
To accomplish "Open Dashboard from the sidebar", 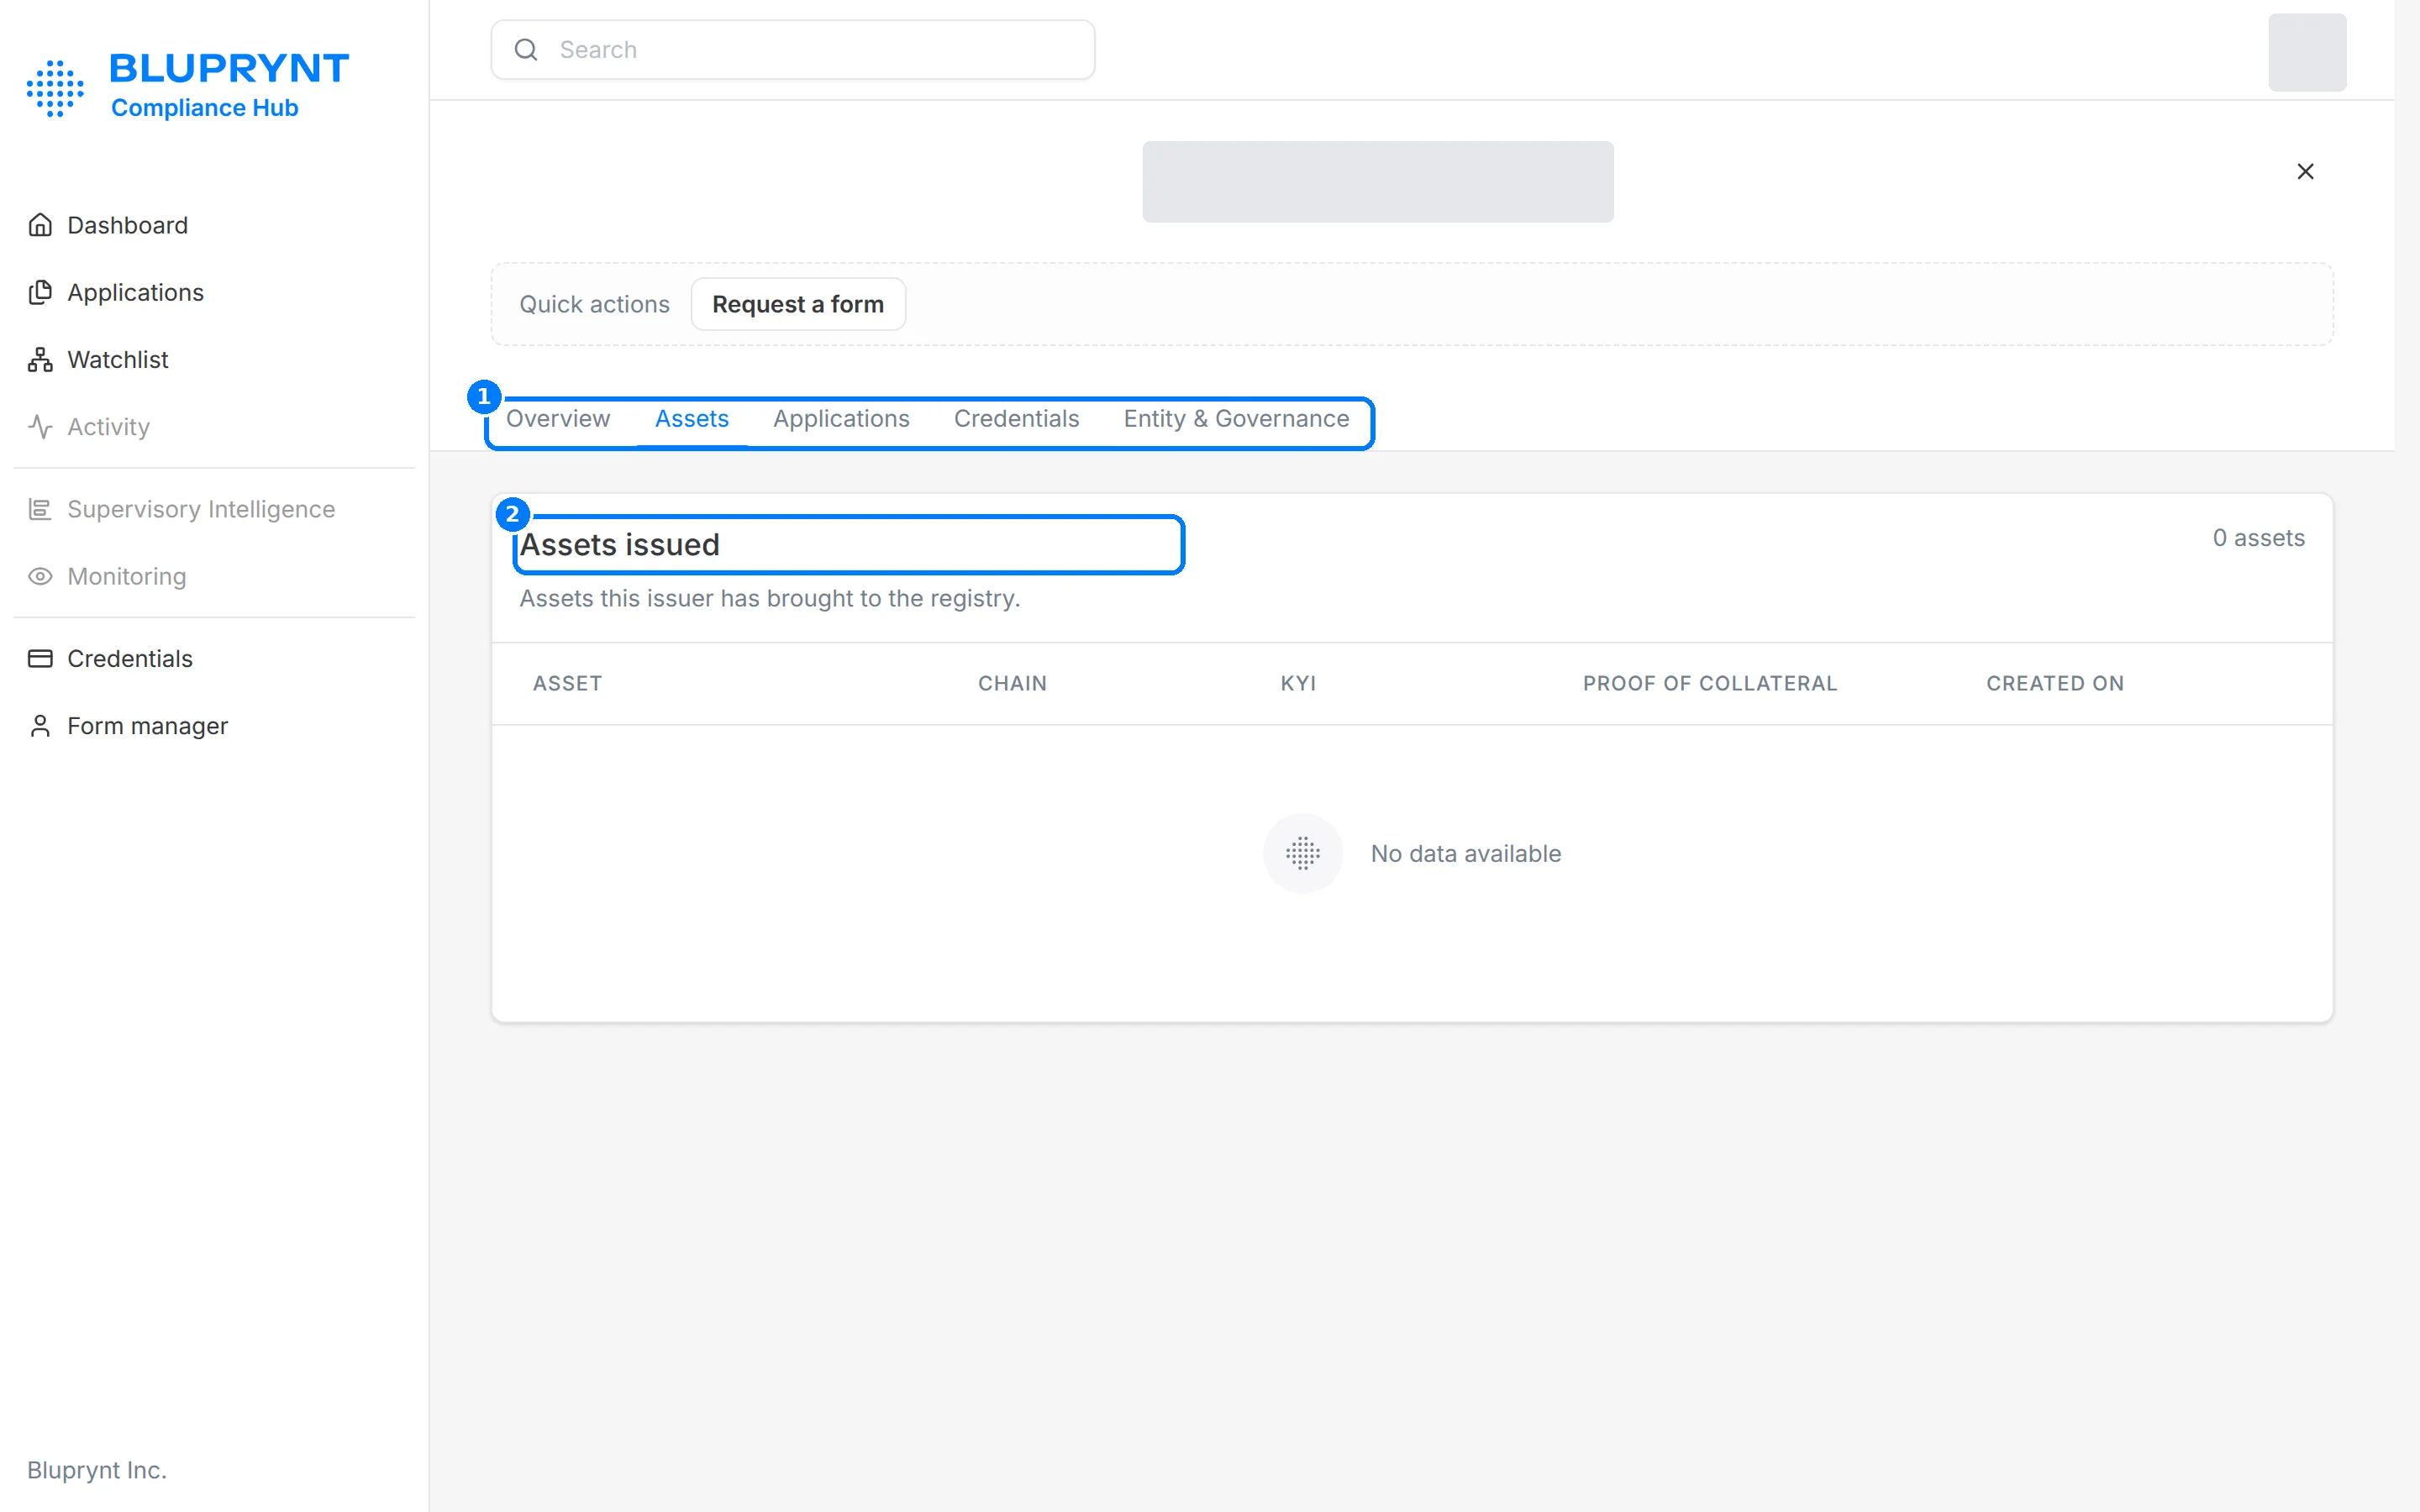I will pos(127,225).
